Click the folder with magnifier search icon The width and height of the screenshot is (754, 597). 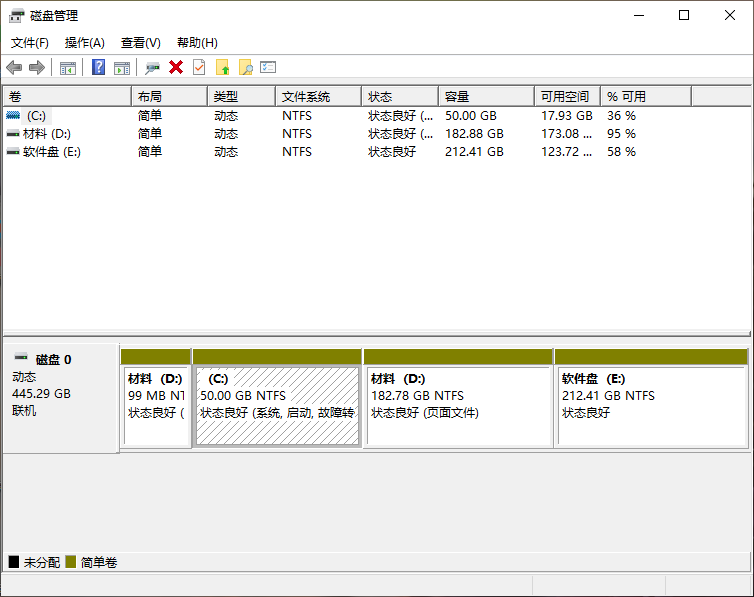coord(245,67)
